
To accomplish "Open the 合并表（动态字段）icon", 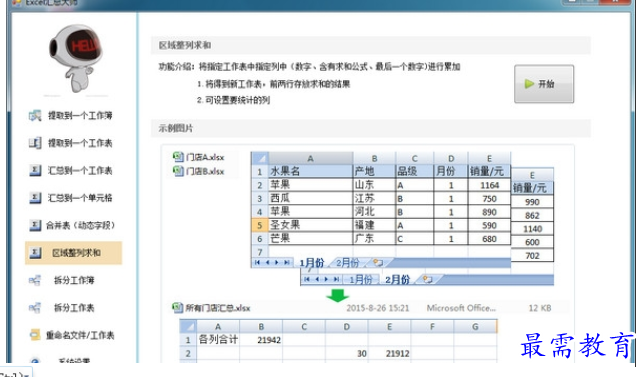I will 35,225.
